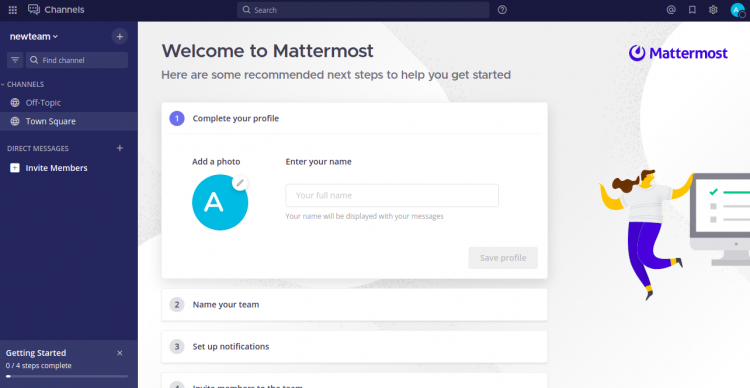Collapse the CHANNELS category

tap(22, 84)
